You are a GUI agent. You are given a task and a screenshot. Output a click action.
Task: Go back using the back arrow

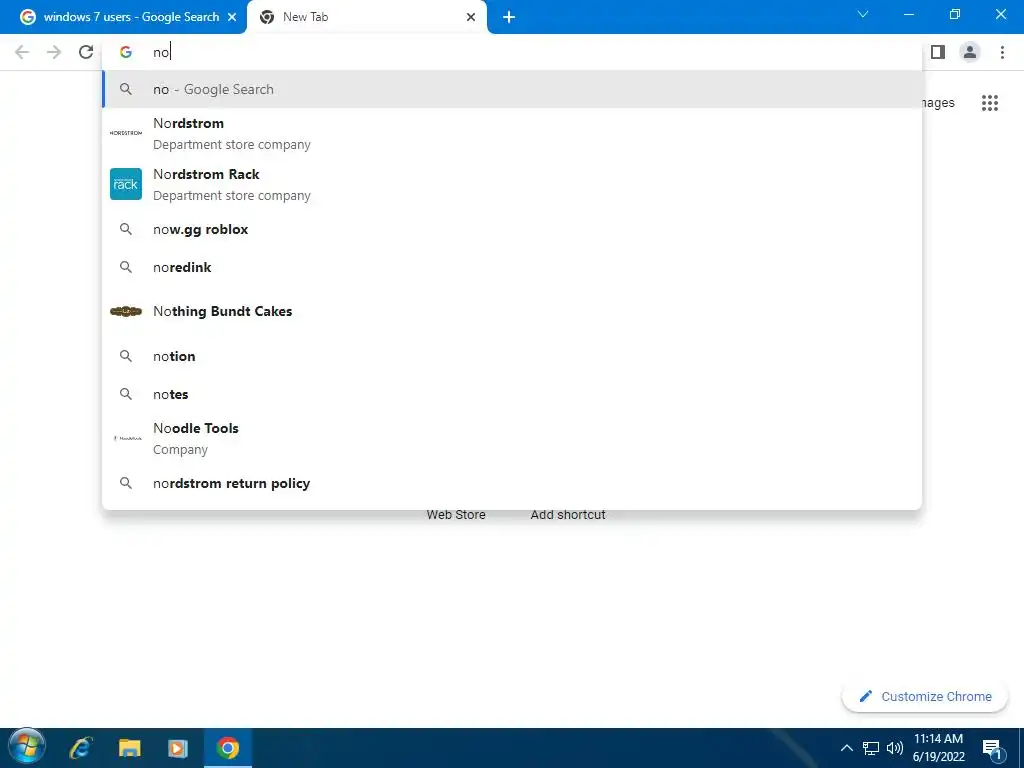[x=22, y=52]
